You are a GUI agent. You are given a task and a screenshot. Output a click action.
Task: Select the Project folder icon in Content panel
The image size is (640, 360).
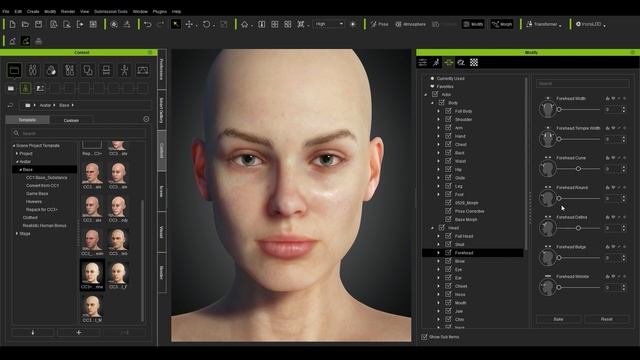point(14,70)
